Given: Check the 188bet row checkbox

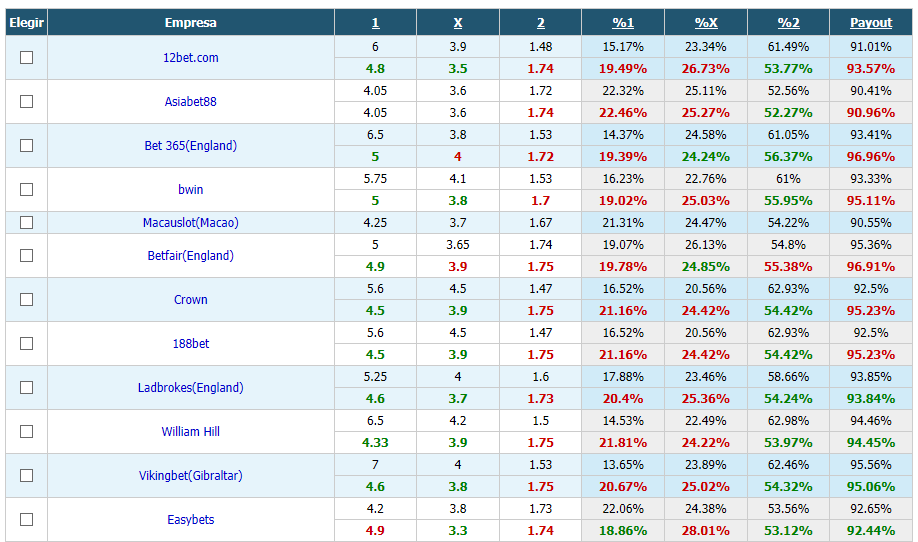Looking at the screenshot, I should click(26, 344).
